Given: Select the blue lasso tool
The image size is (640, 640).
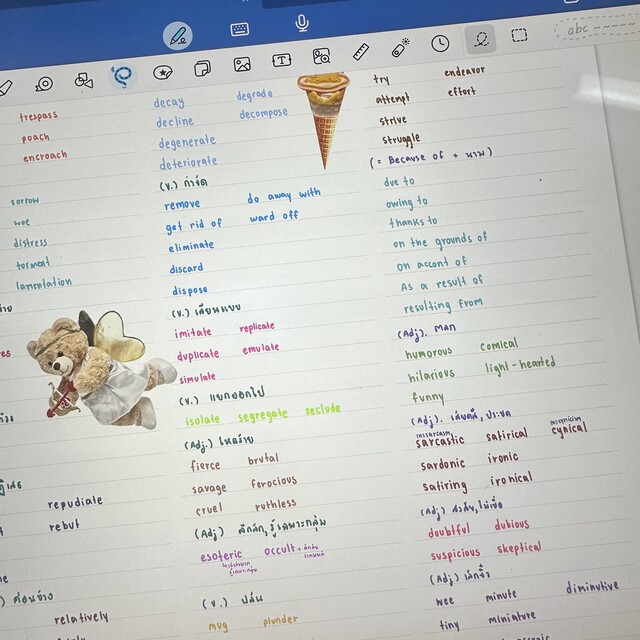Looking at the screenshot, I should [122, 75].
